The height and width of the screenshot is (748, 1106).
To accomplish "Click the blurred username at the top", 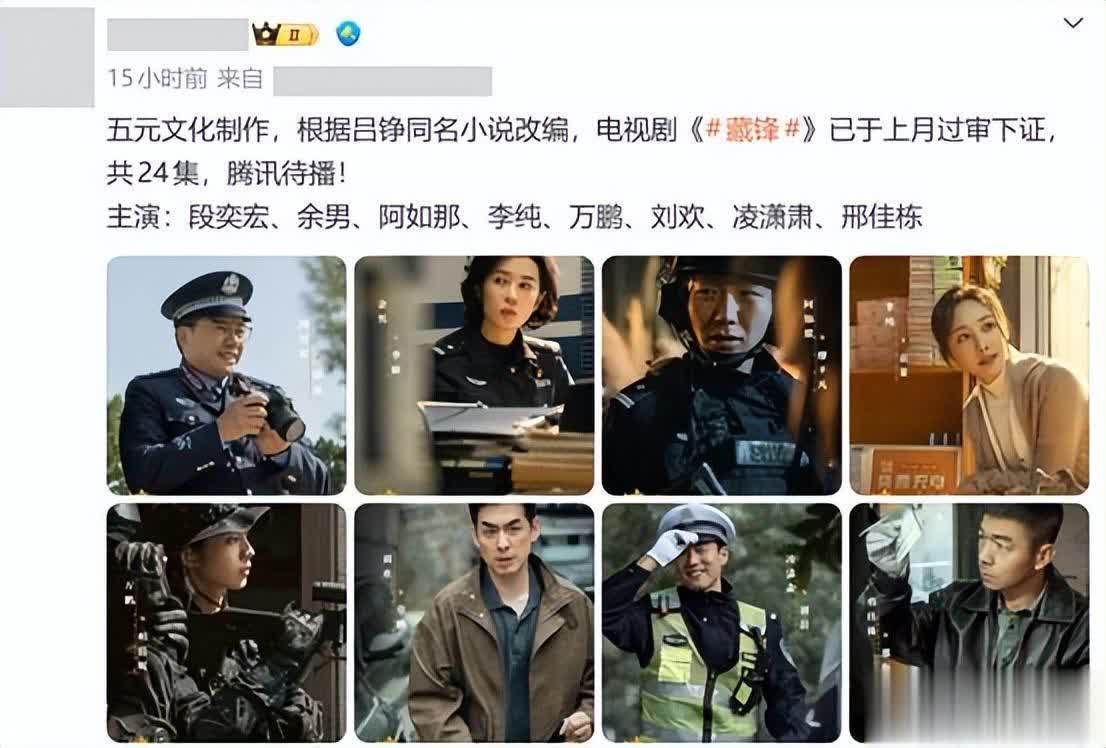I will point(178,35).
